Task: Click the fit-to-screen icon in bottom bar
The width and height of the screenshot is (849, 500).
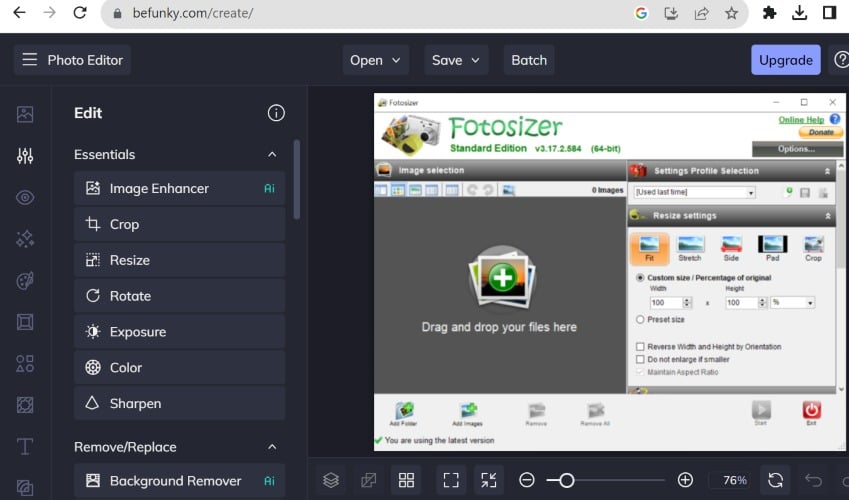Action: click(x=451, y=480)
